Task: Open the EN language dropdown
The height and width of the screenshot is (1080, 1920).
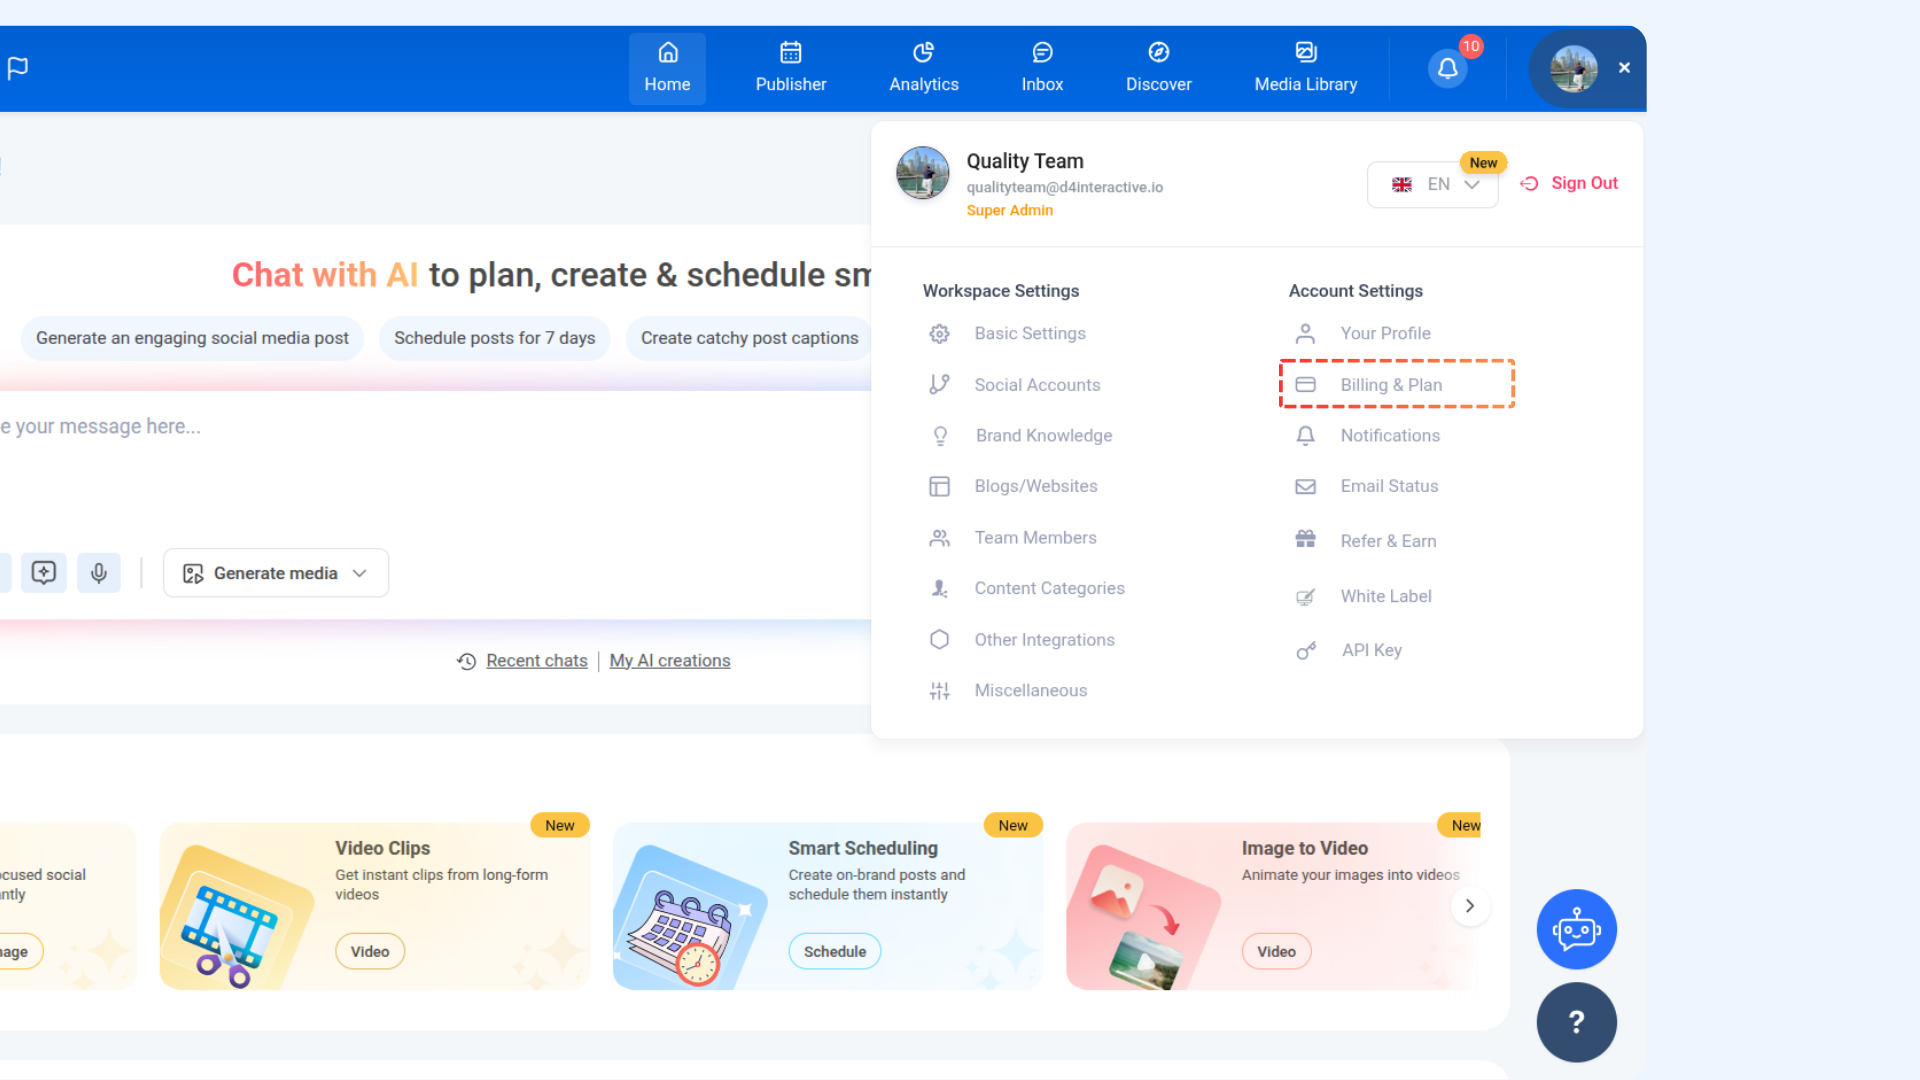Action: coord(1432,185)
